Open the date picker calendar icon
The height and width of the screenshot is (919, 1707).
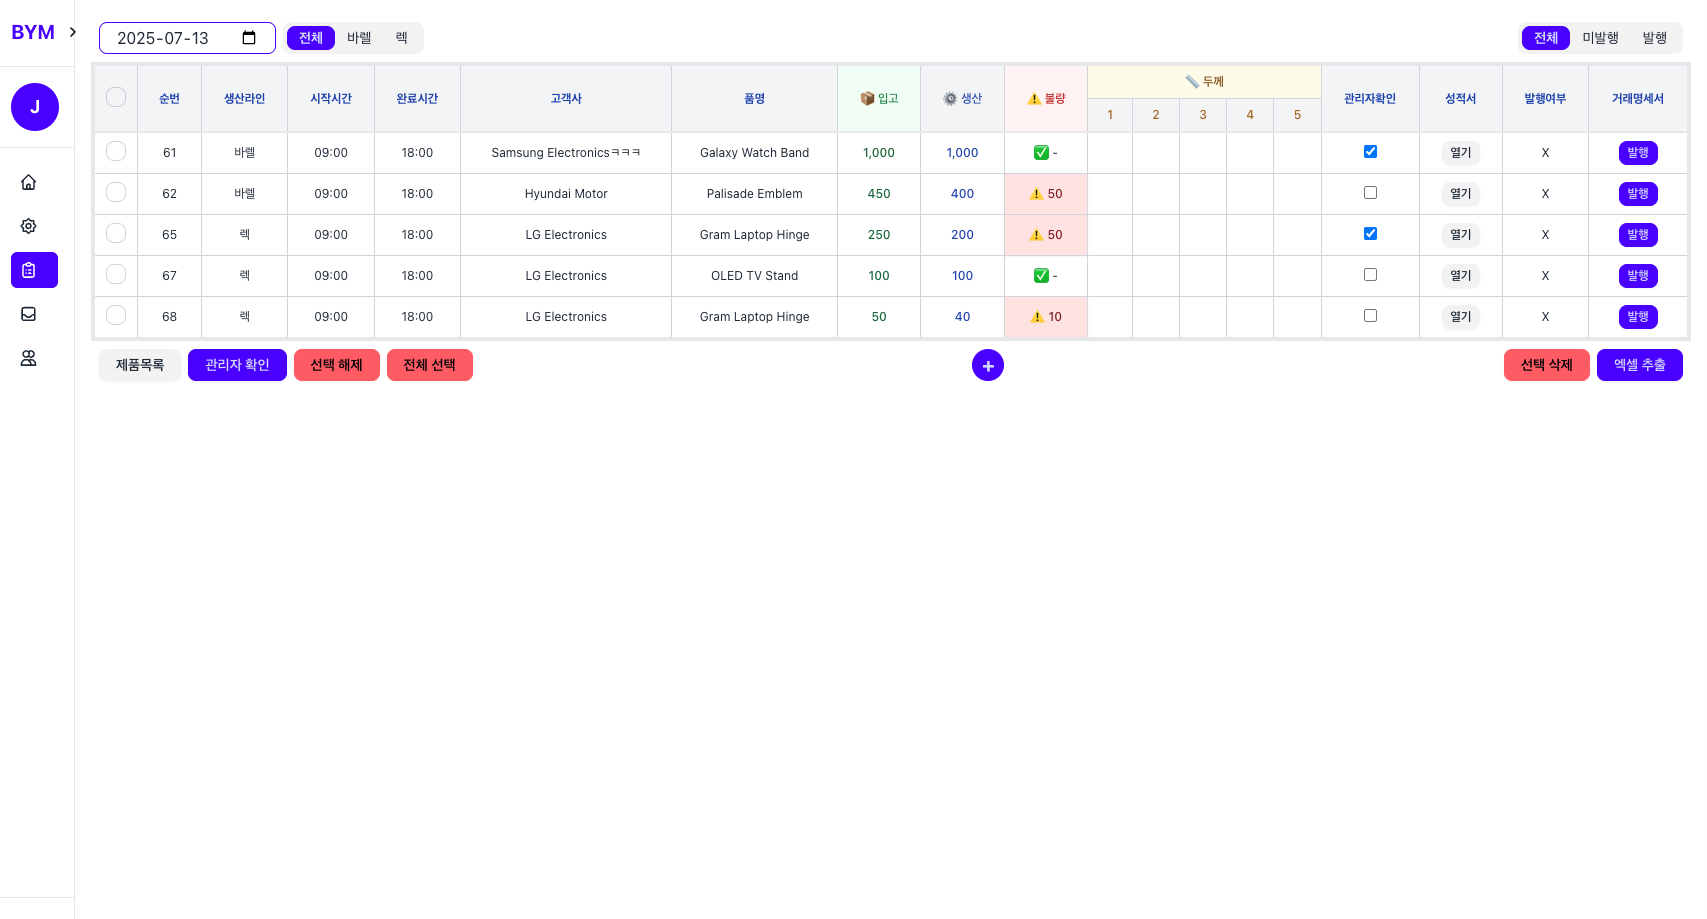point(249,38)
